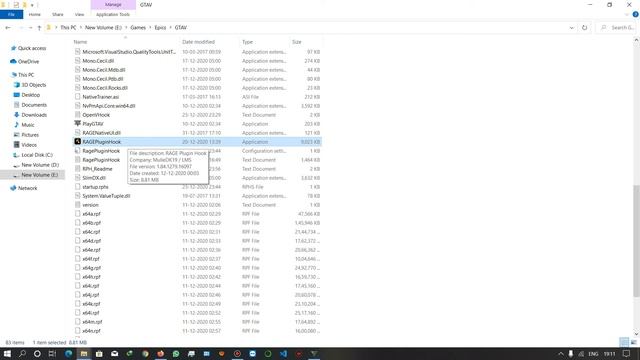Viewport: 640px width, 360px height.
Task: Open Task View on taskbar
Action: pos(52,353)
